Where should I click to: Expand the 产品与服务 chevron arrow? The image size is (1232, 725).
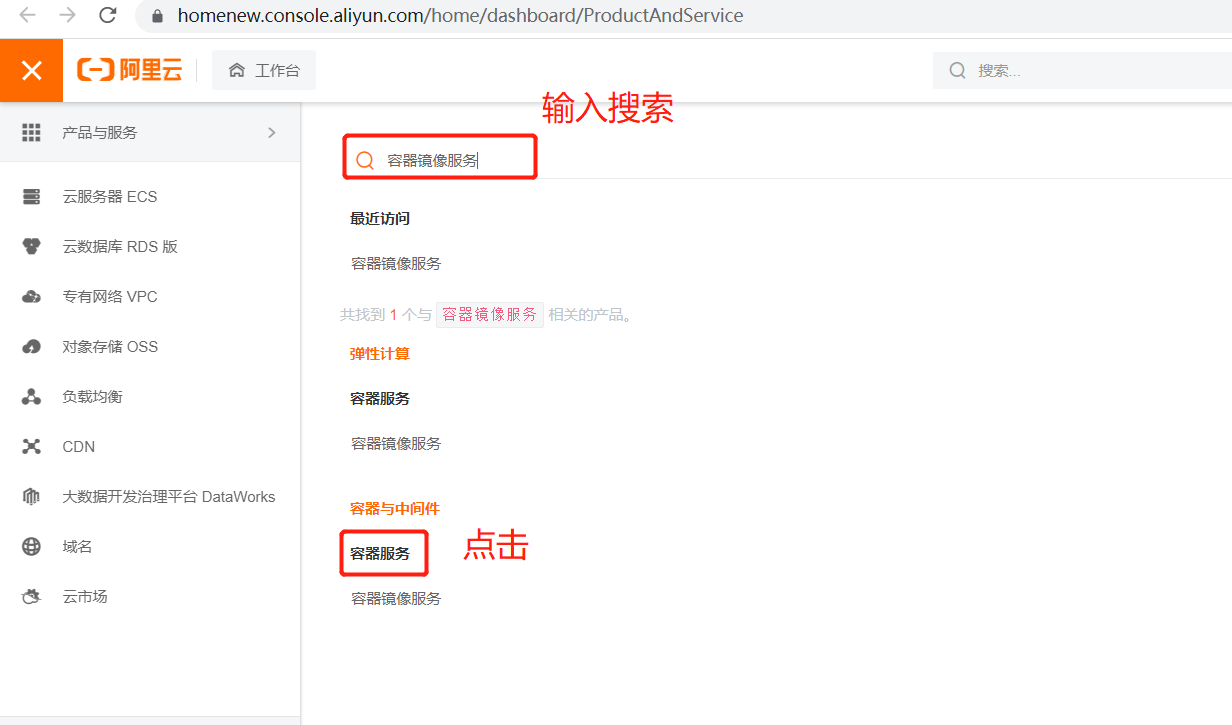[x=271, y=132]
